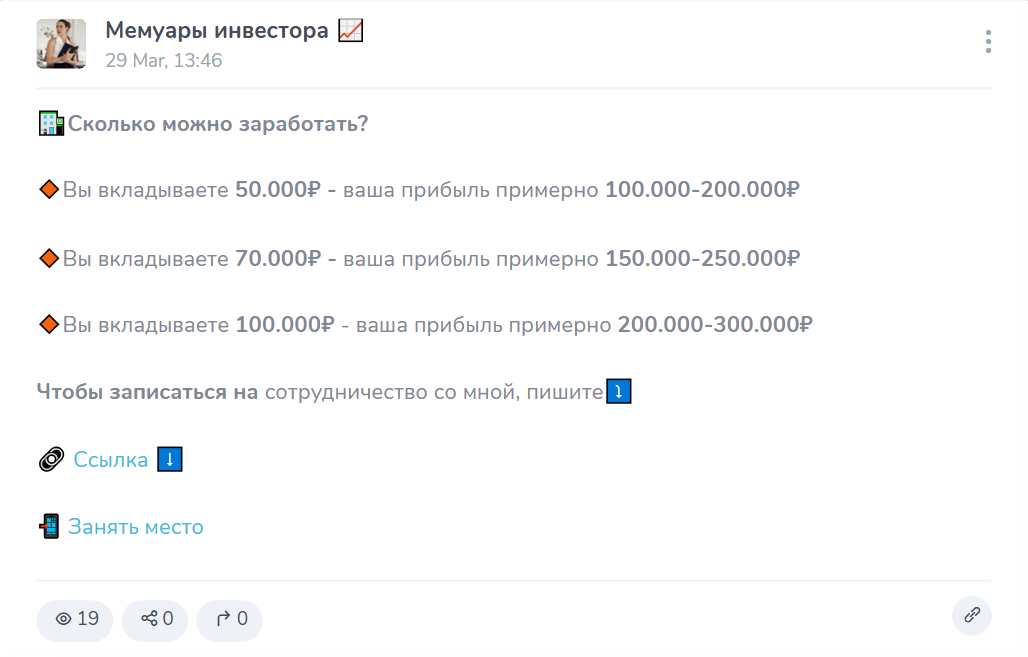1028x657 pixels.
Task: Select the 19 views pill button
Action: 74,620
